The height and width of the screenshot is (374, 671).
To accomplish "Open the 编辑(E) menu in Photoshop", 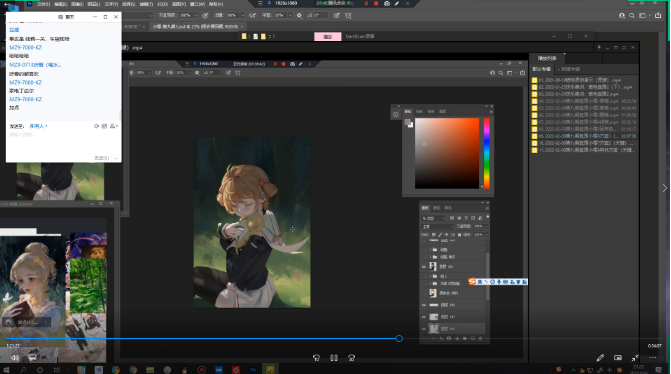I will [60, 4].
